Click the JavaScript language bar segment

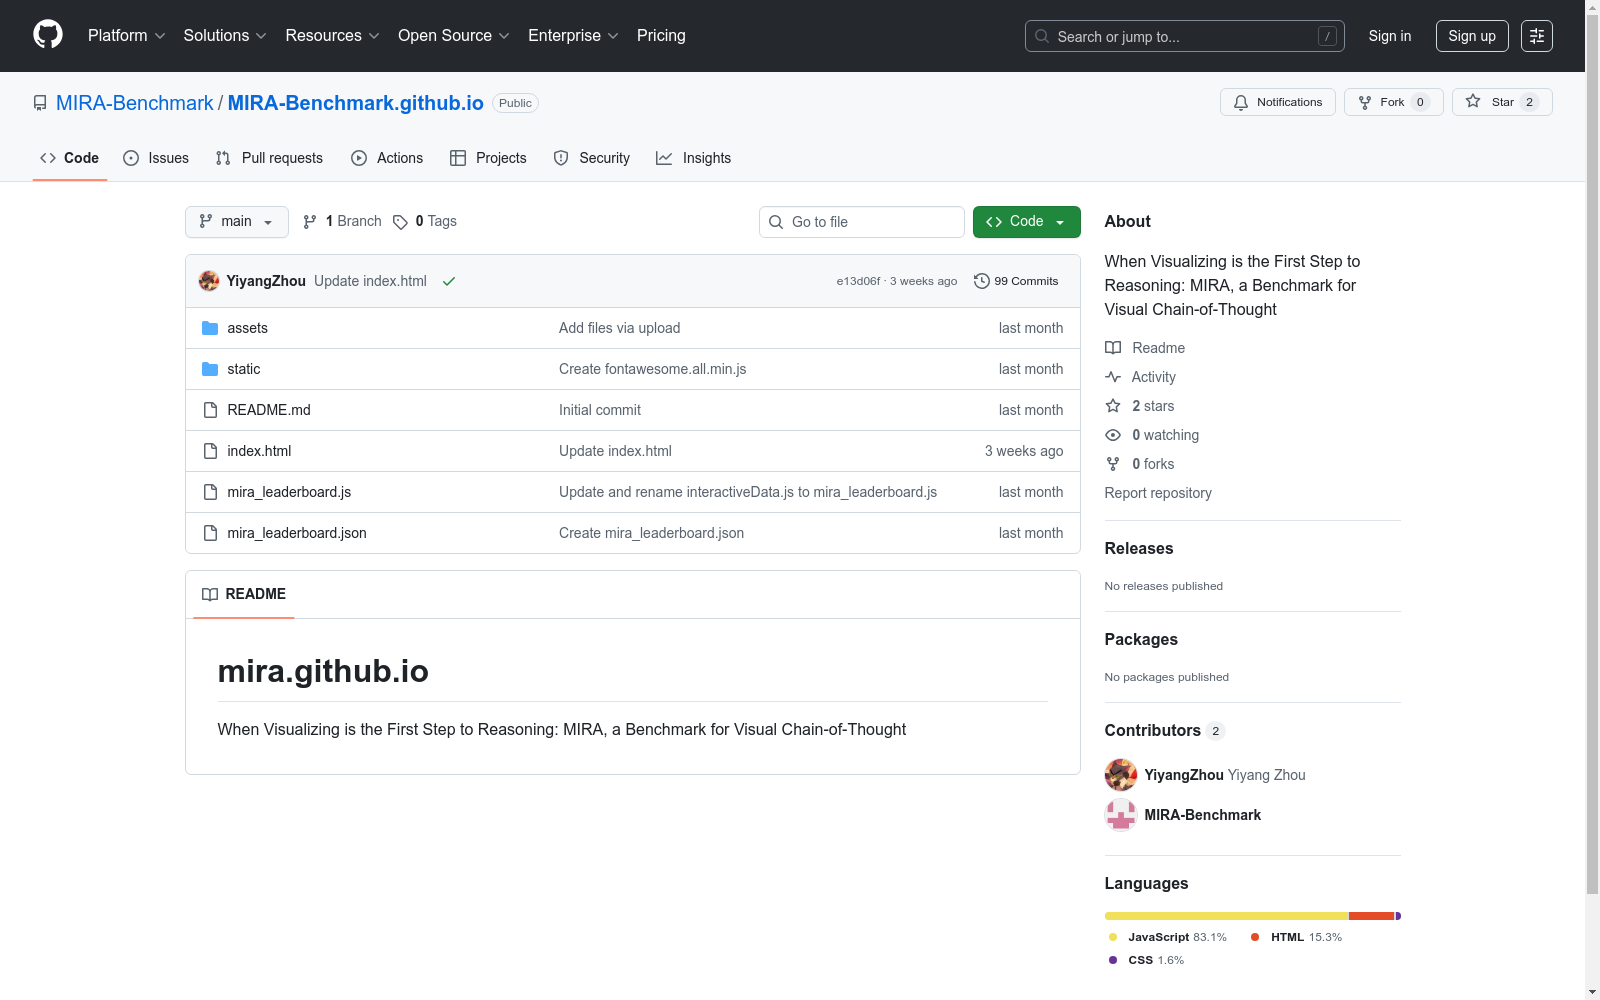tap(1227, 916)
